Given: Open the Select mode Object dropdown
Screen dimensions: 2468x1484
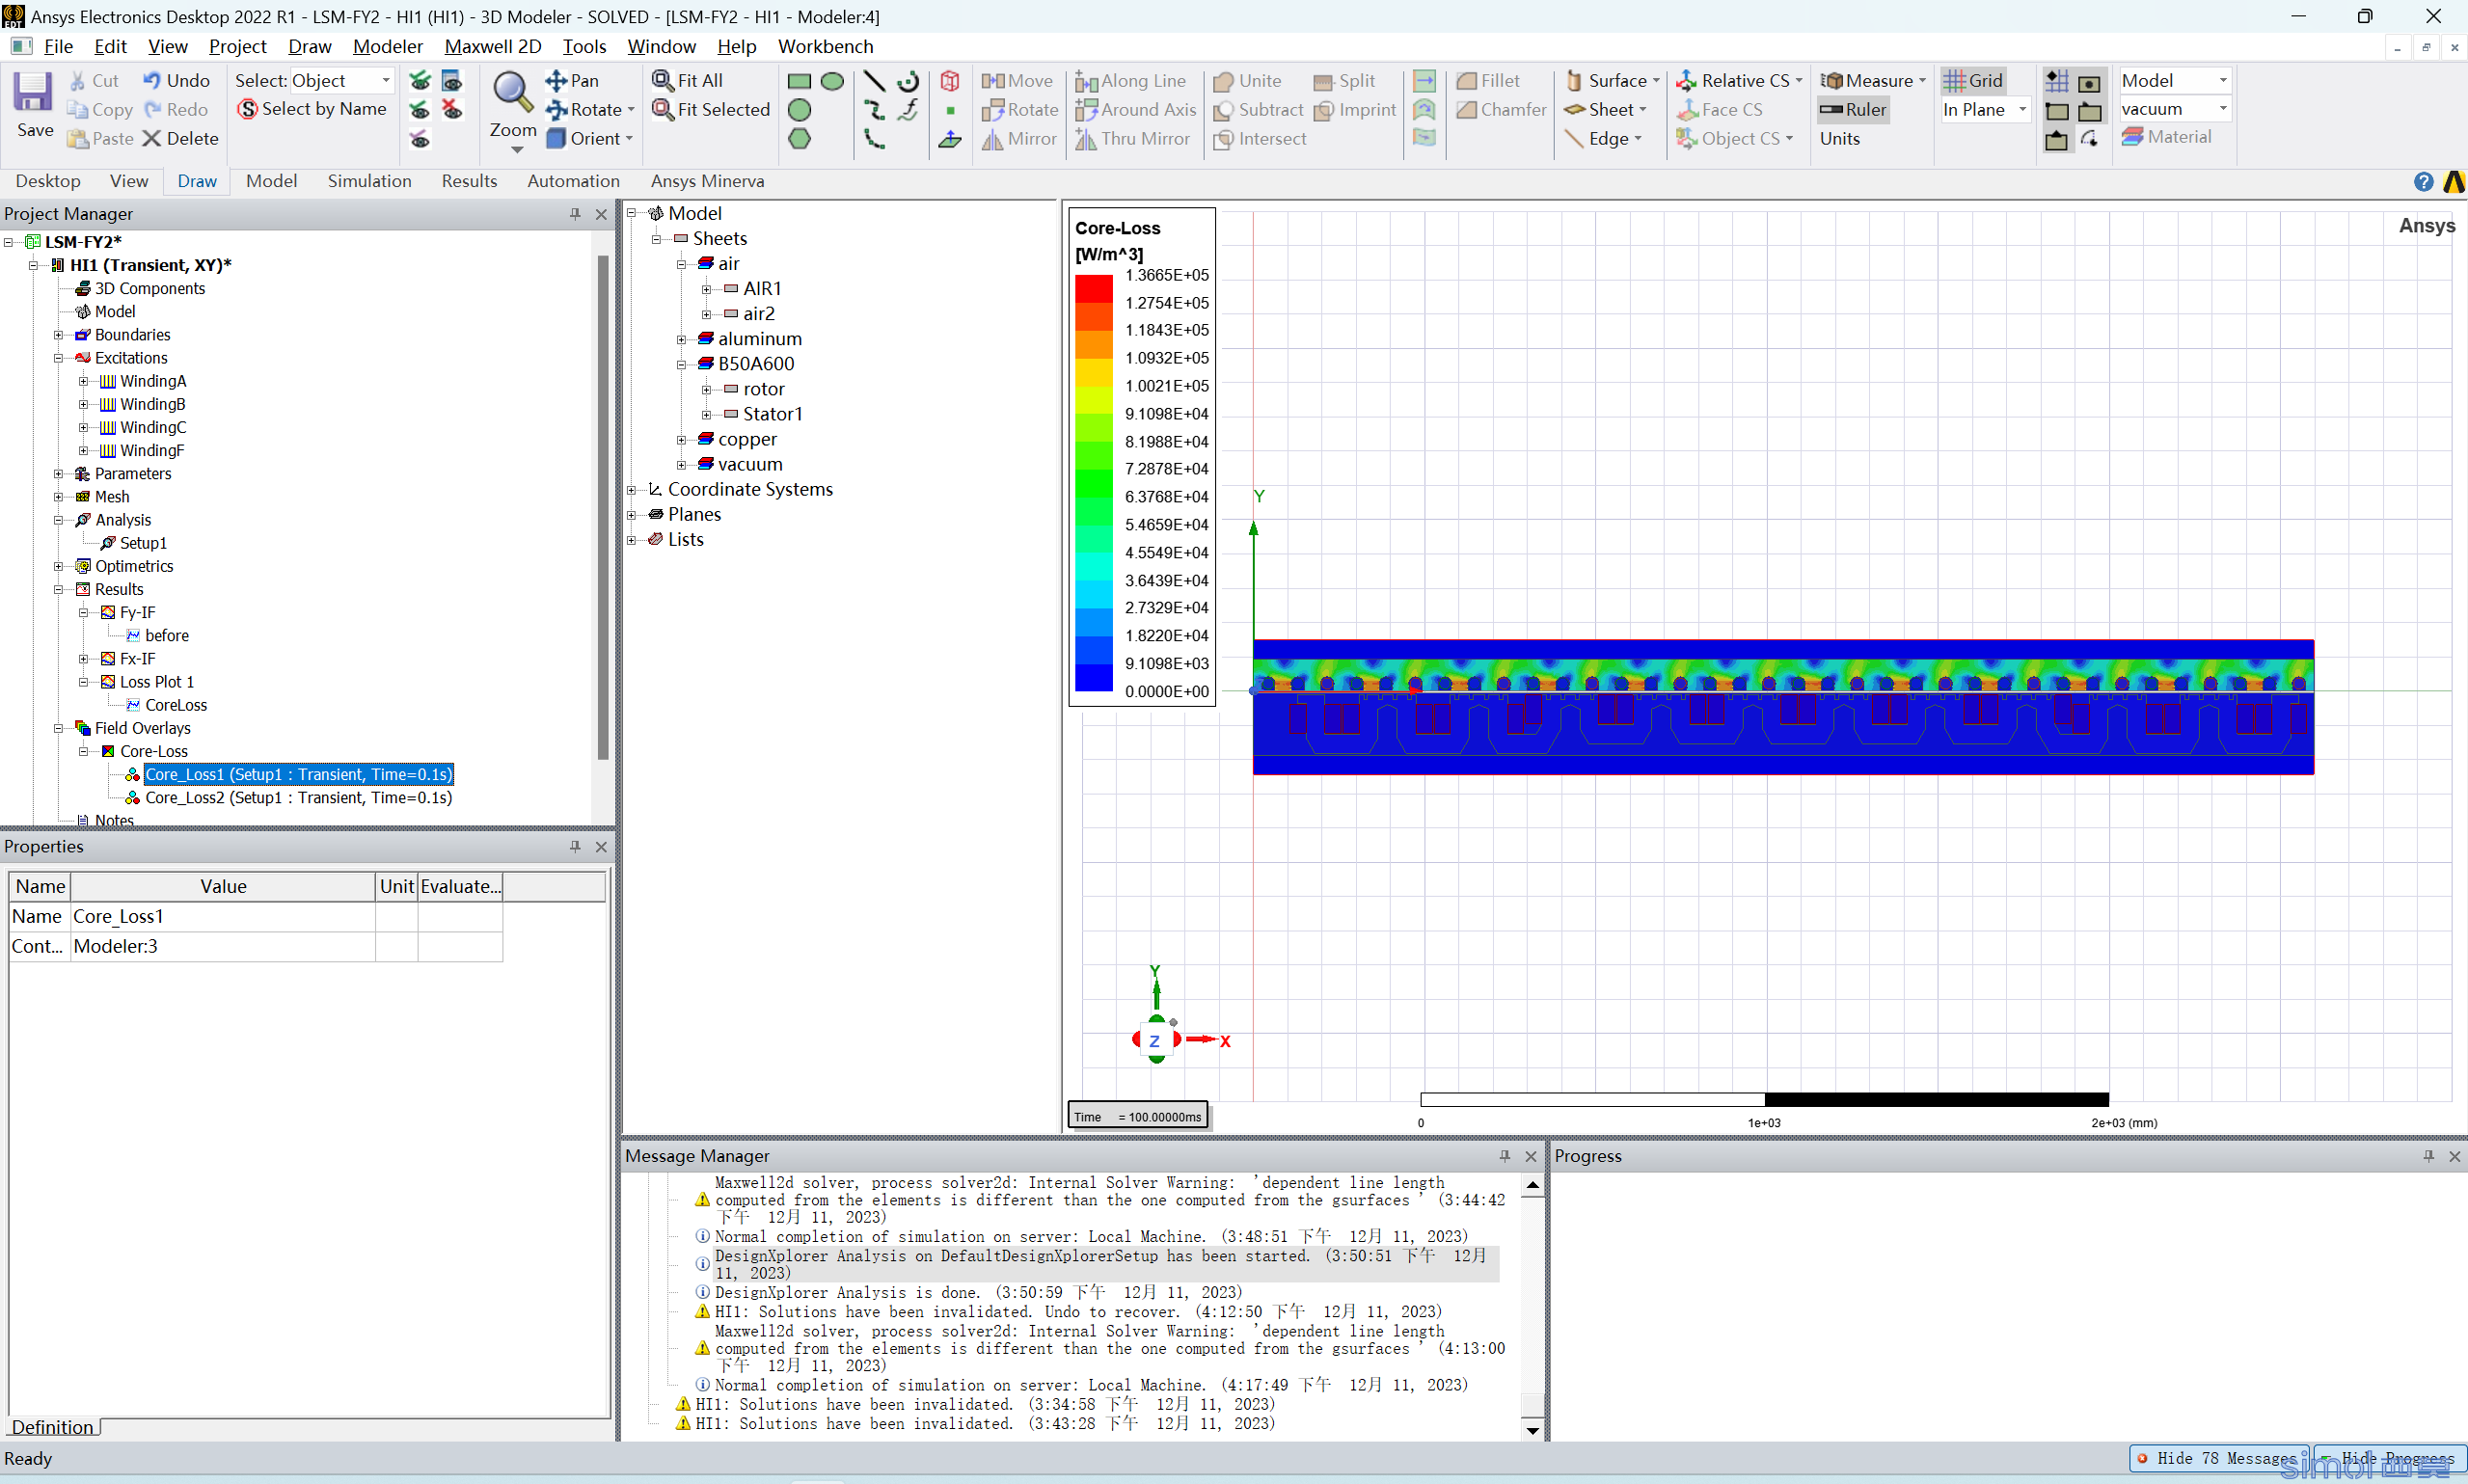Looking at the screenshot, I should click(341, 80).
